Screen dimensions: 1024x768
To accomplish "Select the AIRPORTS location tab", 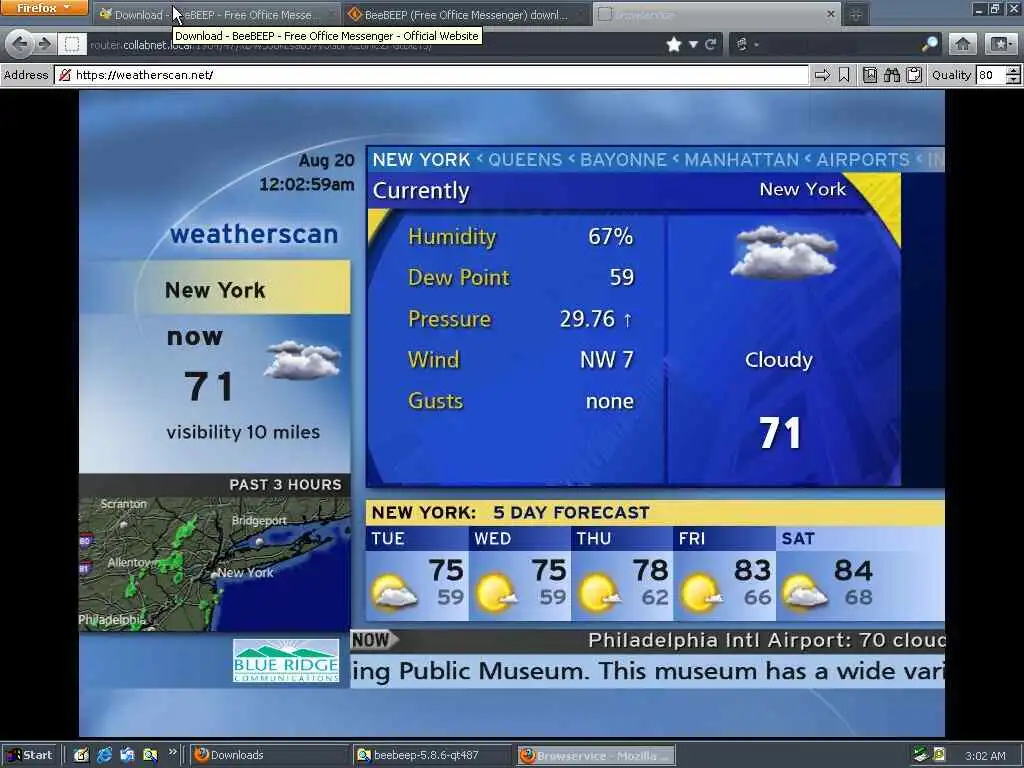I will click(863, 160).
